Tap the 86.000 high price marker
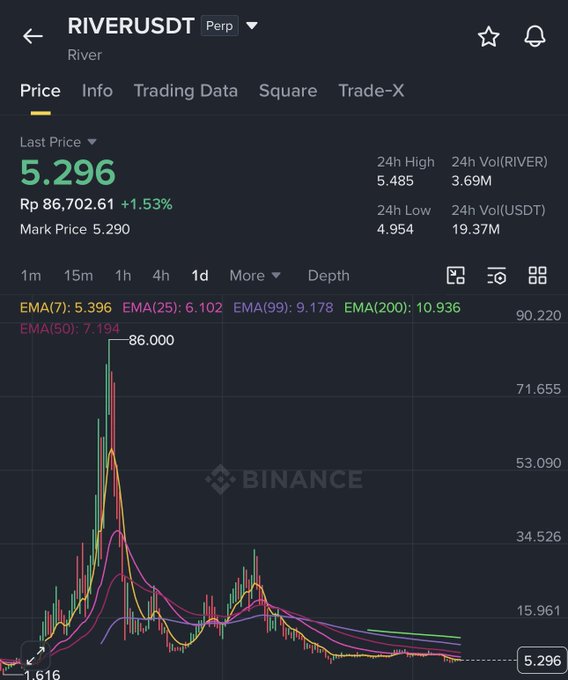Screen dimensions: 568x680 (151, 340)
